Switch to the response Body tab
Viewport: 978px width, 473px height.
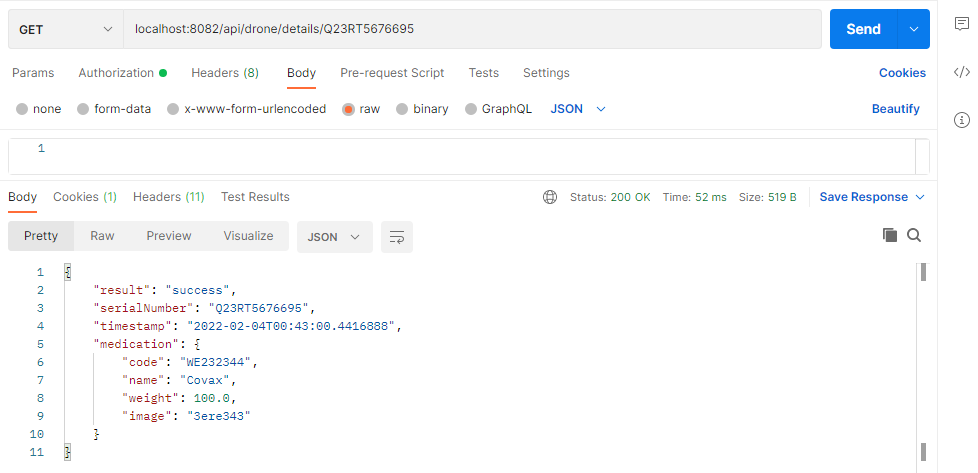point(22,197)
